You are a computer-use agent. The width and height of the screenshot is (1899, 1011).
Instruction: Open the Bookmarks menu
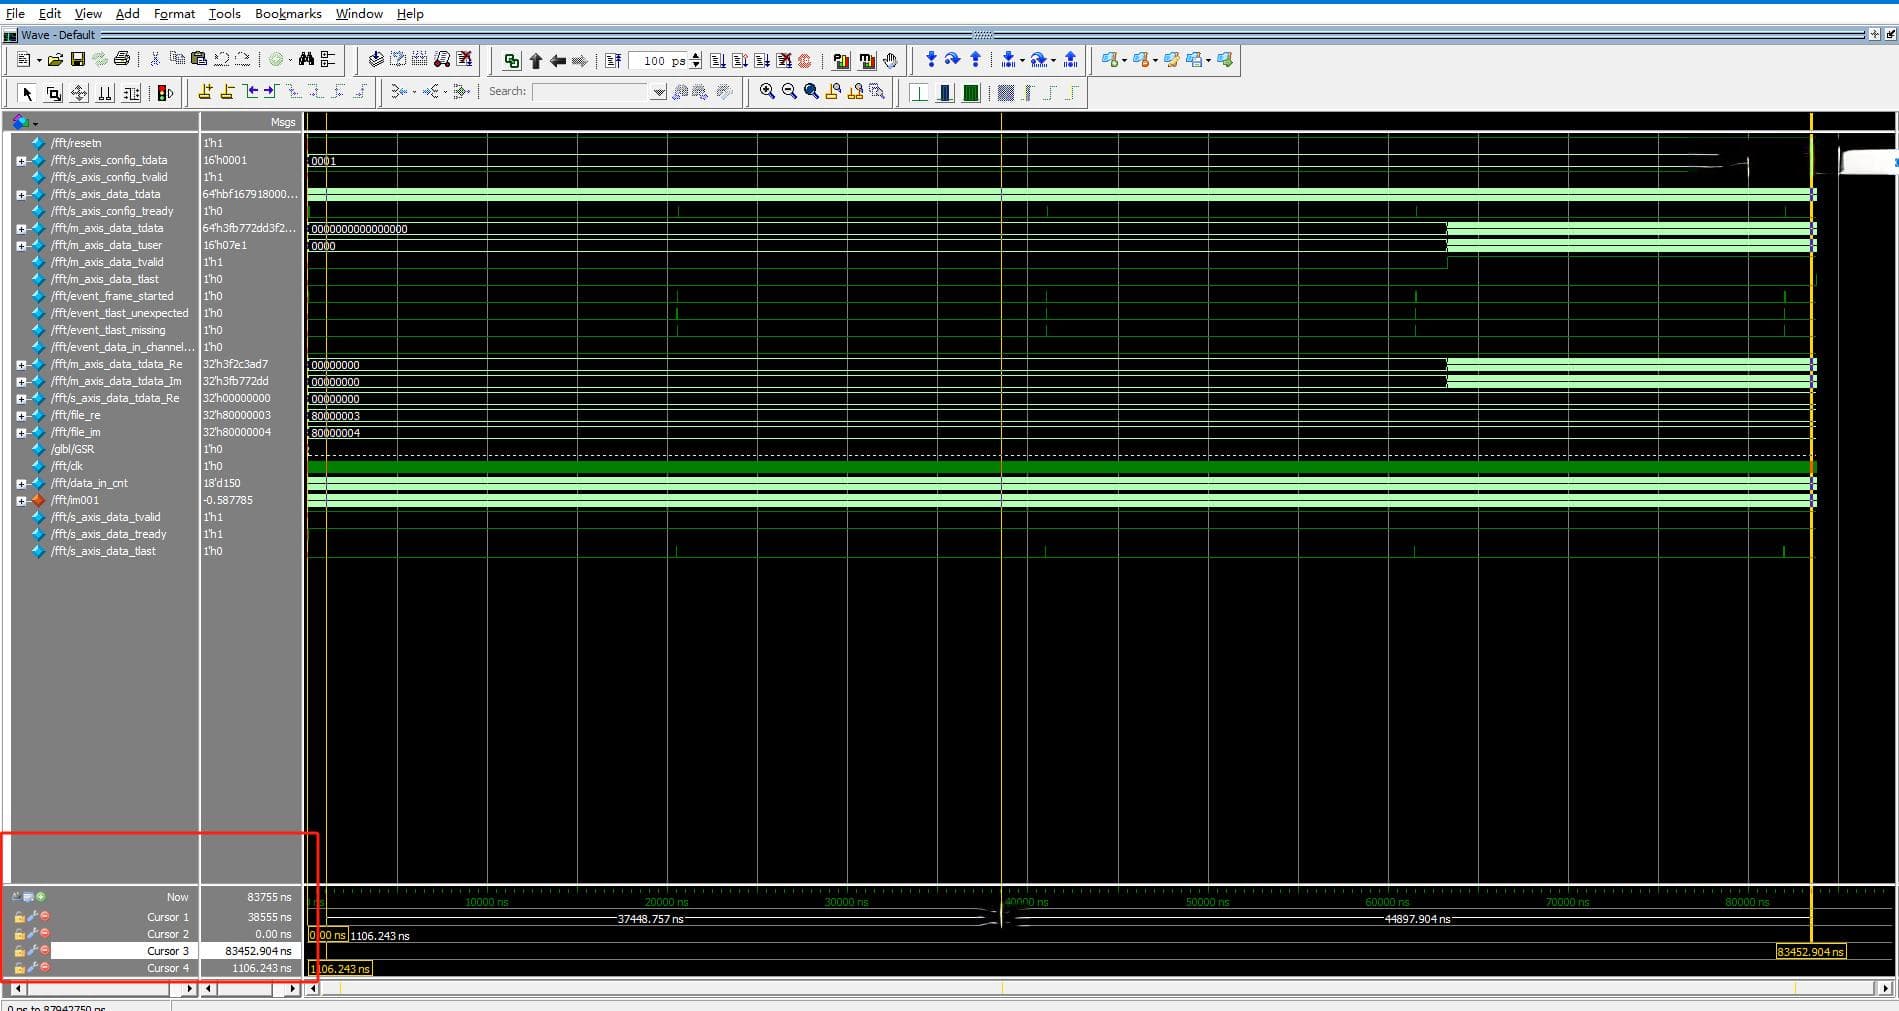click(288, 14)
